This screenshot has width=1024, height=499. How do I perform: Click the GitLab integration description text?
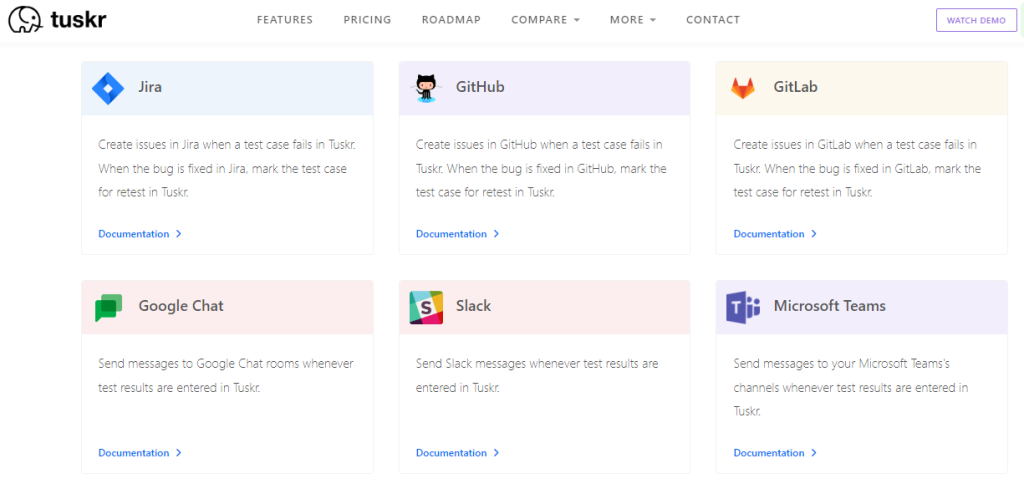pyautogui.click(x=857, y=169)
